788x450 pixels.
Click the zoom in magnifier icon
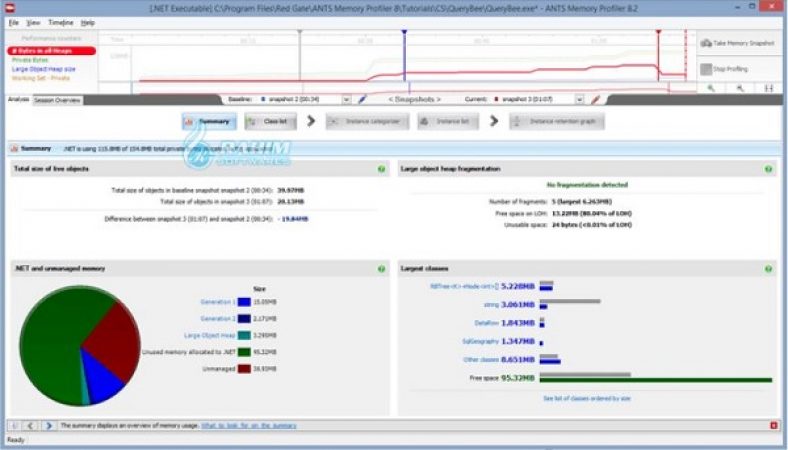point(711,88)
